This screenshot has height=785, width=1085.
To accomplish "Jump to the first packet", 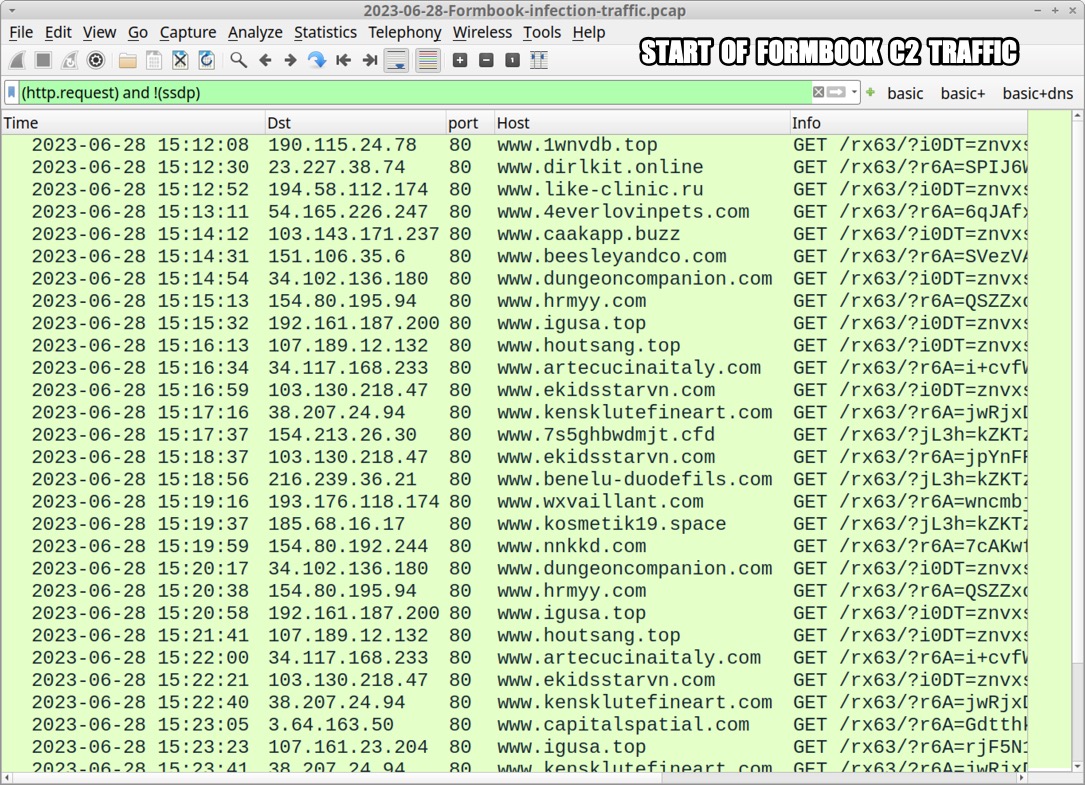I will (343, 60).
